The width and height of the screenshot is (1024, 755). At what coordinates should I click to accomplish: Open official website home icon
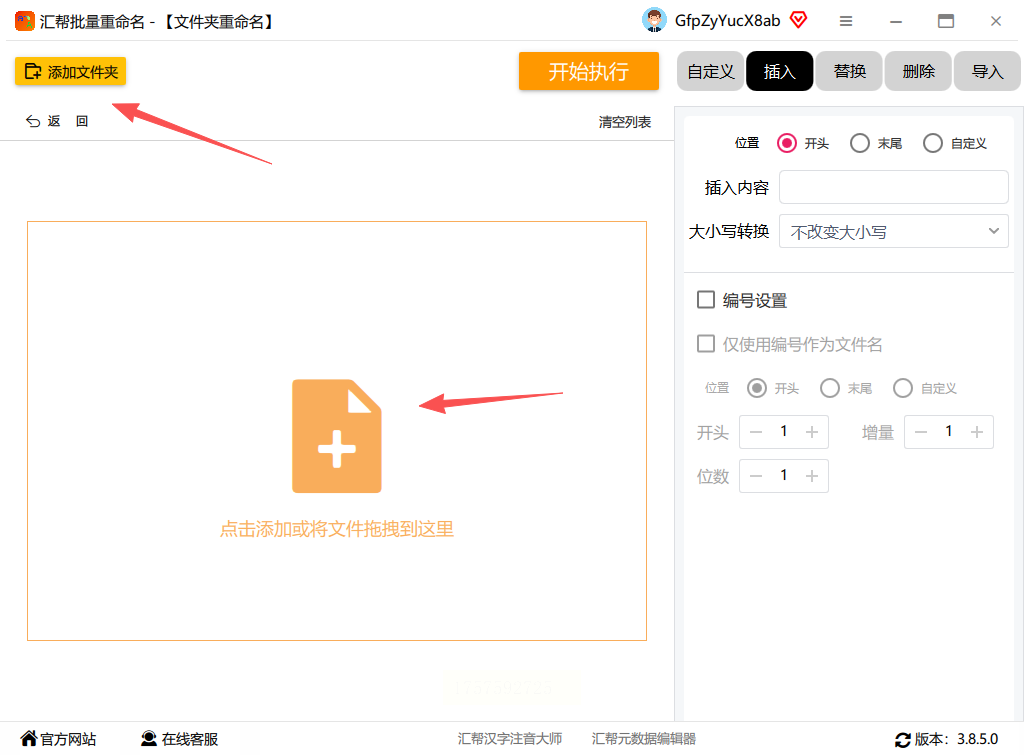(29, 738)
